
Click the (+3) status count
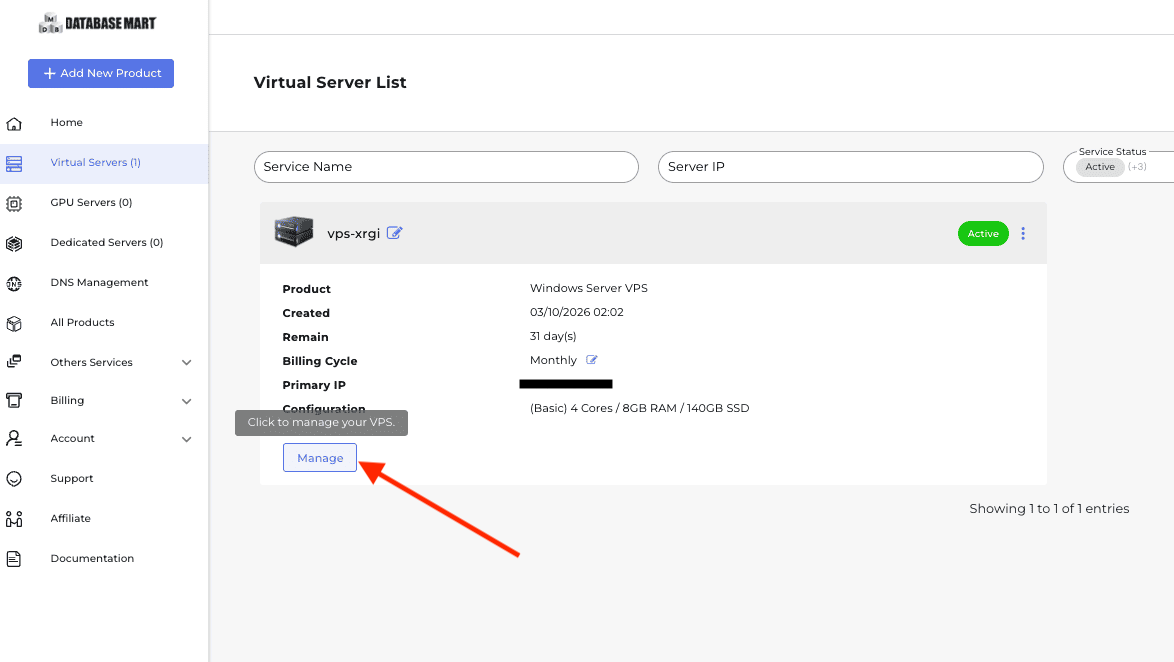coord(1137,167)
